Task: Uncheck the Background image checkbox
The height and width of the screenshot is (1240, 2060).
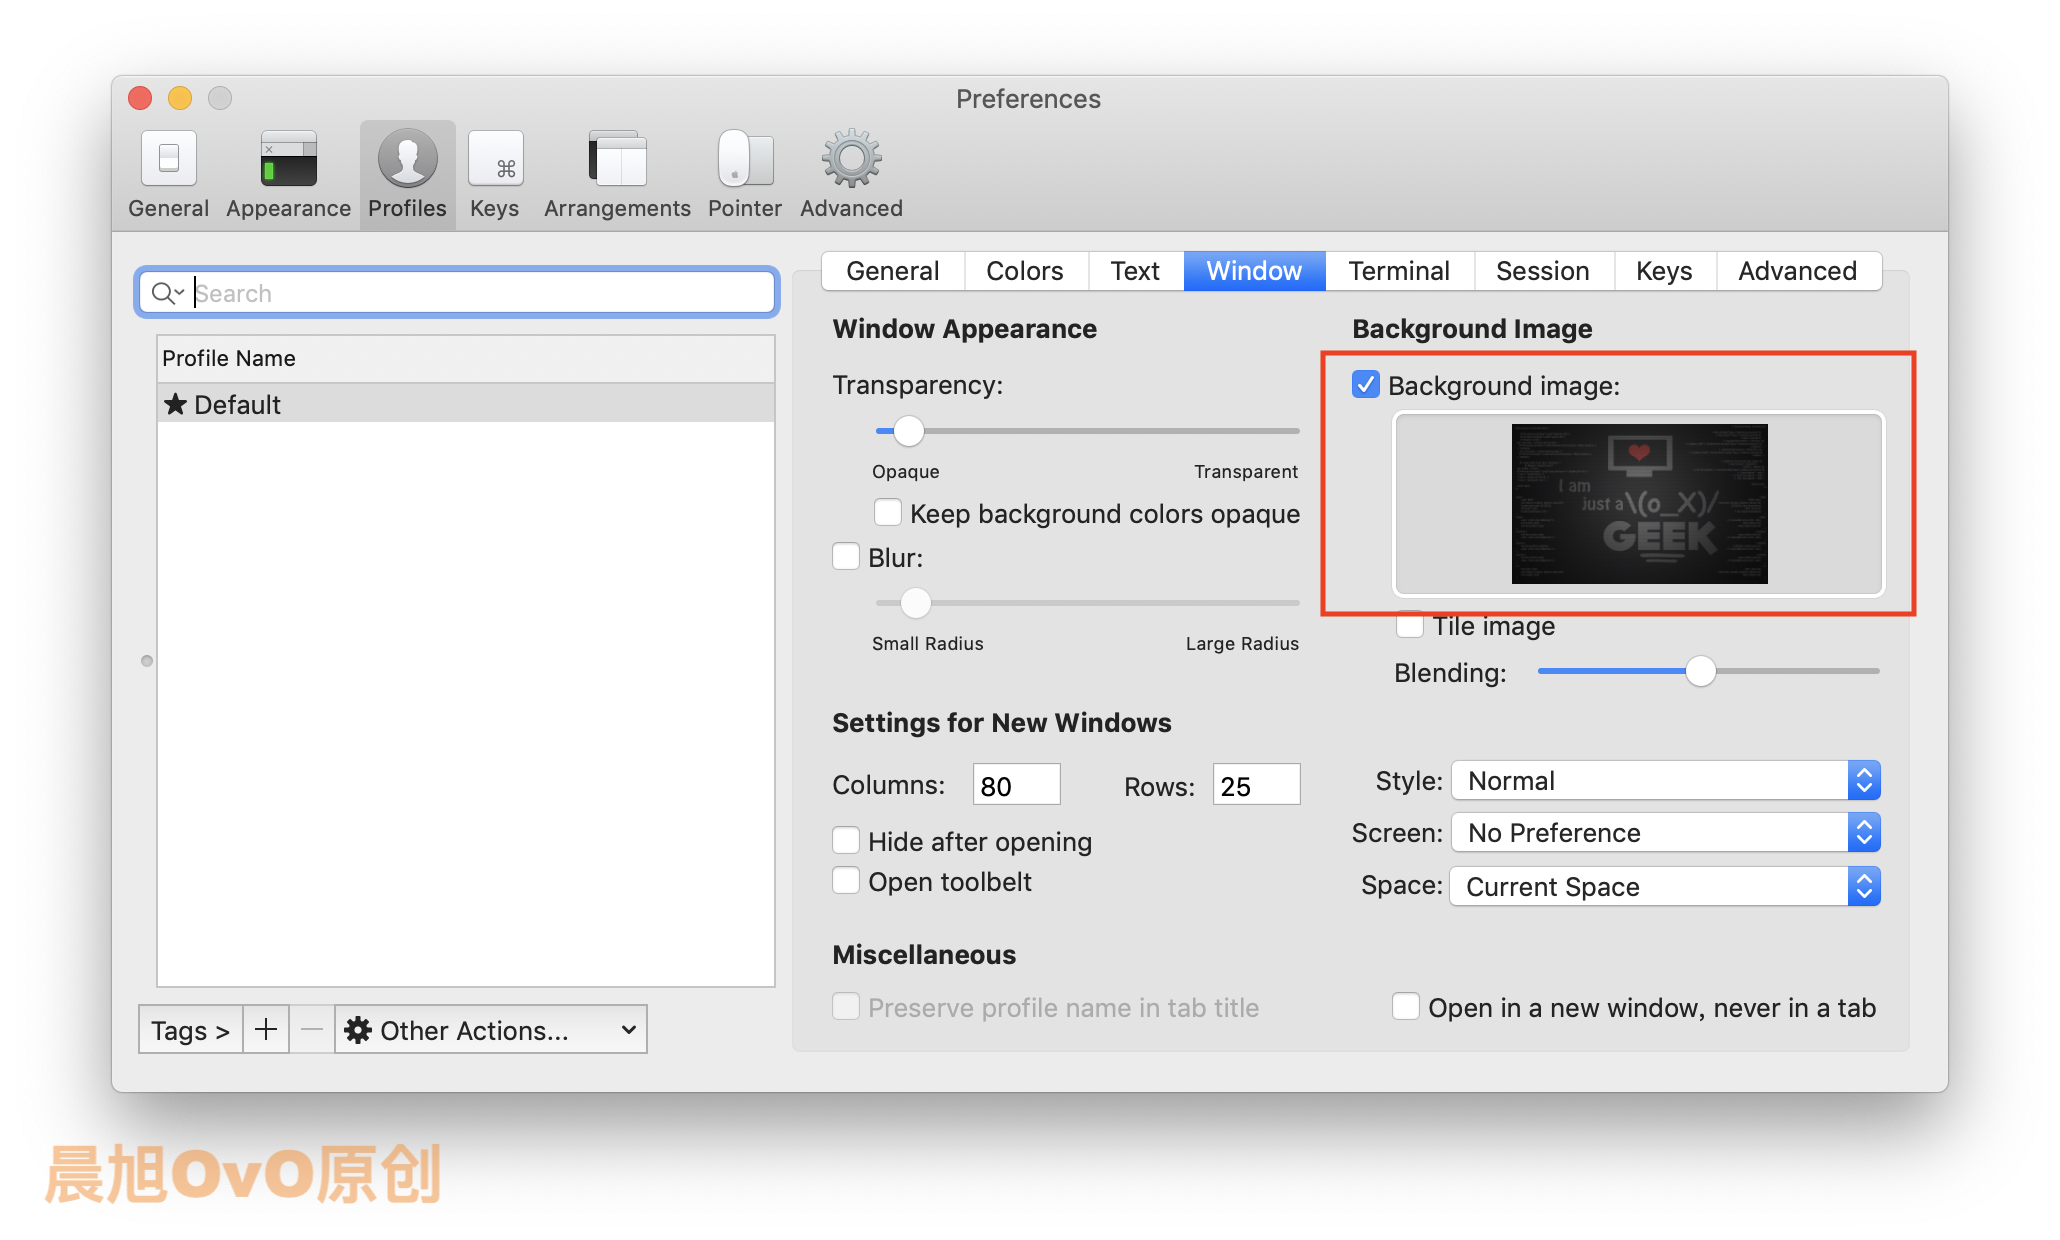Action: pyautogui.click(x=1366, y=385)
